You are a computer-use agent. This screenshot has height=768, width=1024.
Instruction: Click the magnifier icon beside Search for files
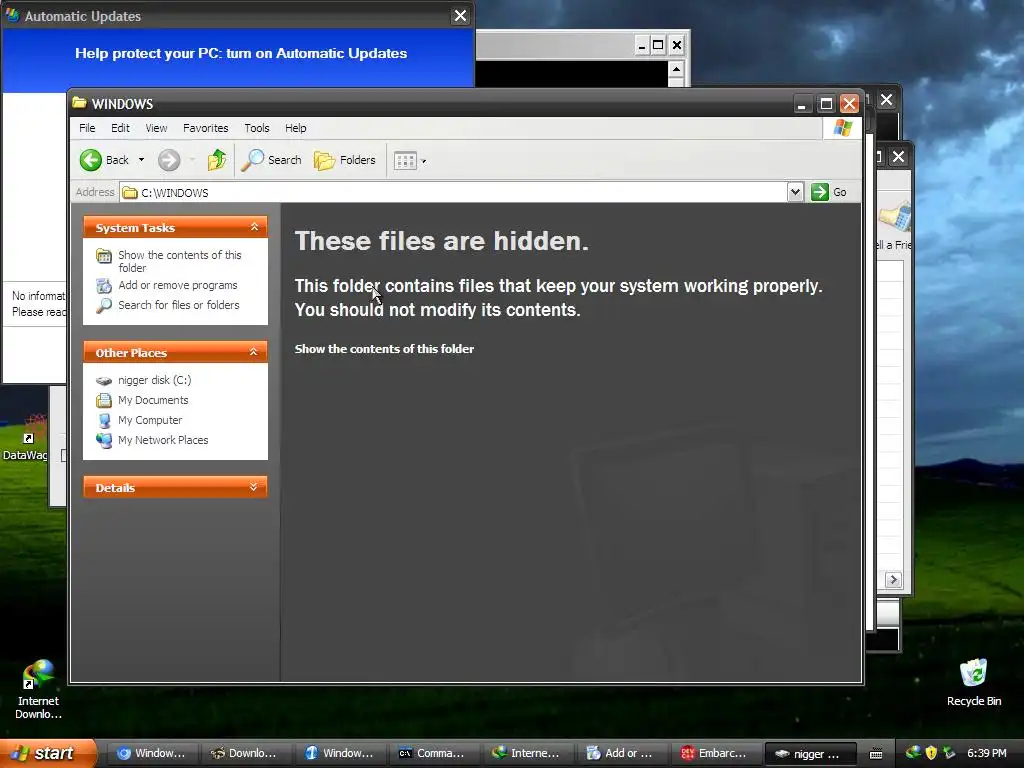click(104, 305)
